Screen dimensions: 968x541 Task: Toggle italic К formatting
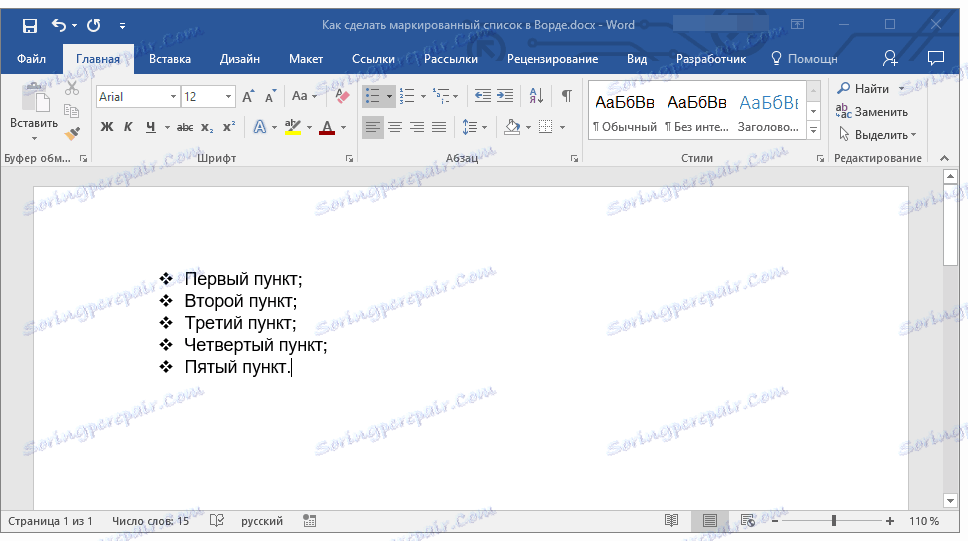(128, 127)
